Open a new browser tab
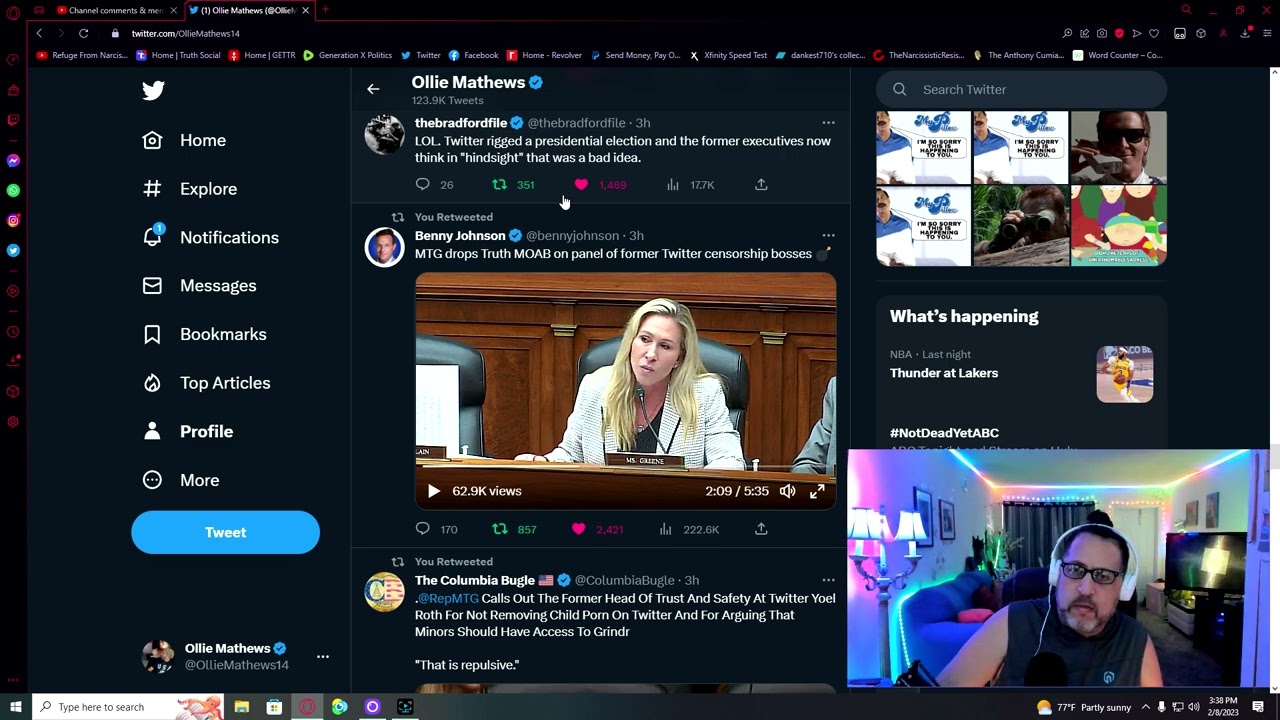The height and width of the screenshot is (720, 1280). (325, 10)
